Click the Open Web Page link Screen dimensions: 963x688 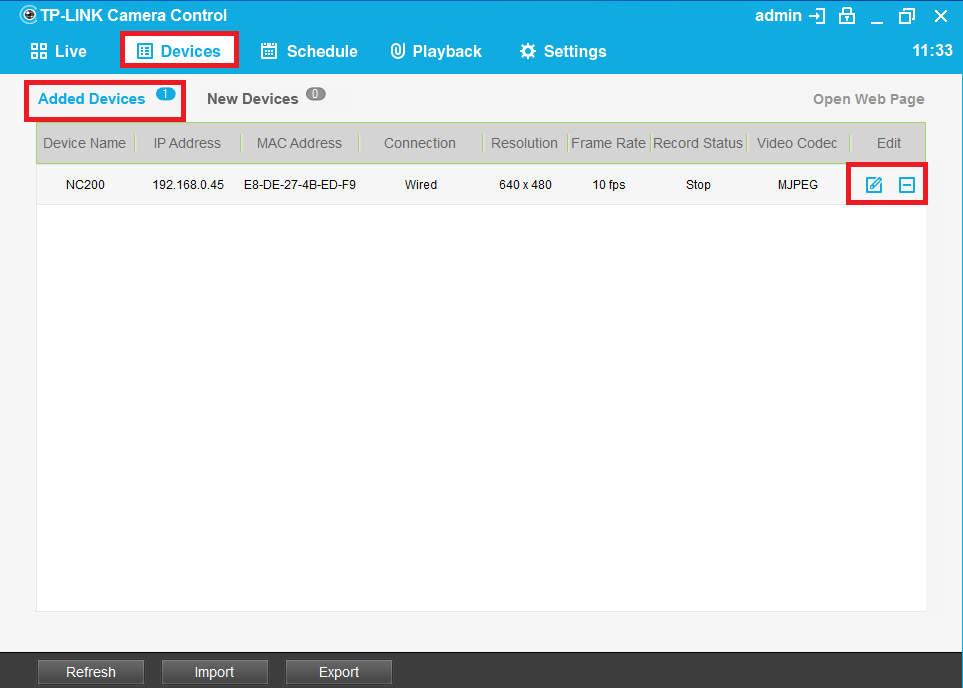coord(868,100)
